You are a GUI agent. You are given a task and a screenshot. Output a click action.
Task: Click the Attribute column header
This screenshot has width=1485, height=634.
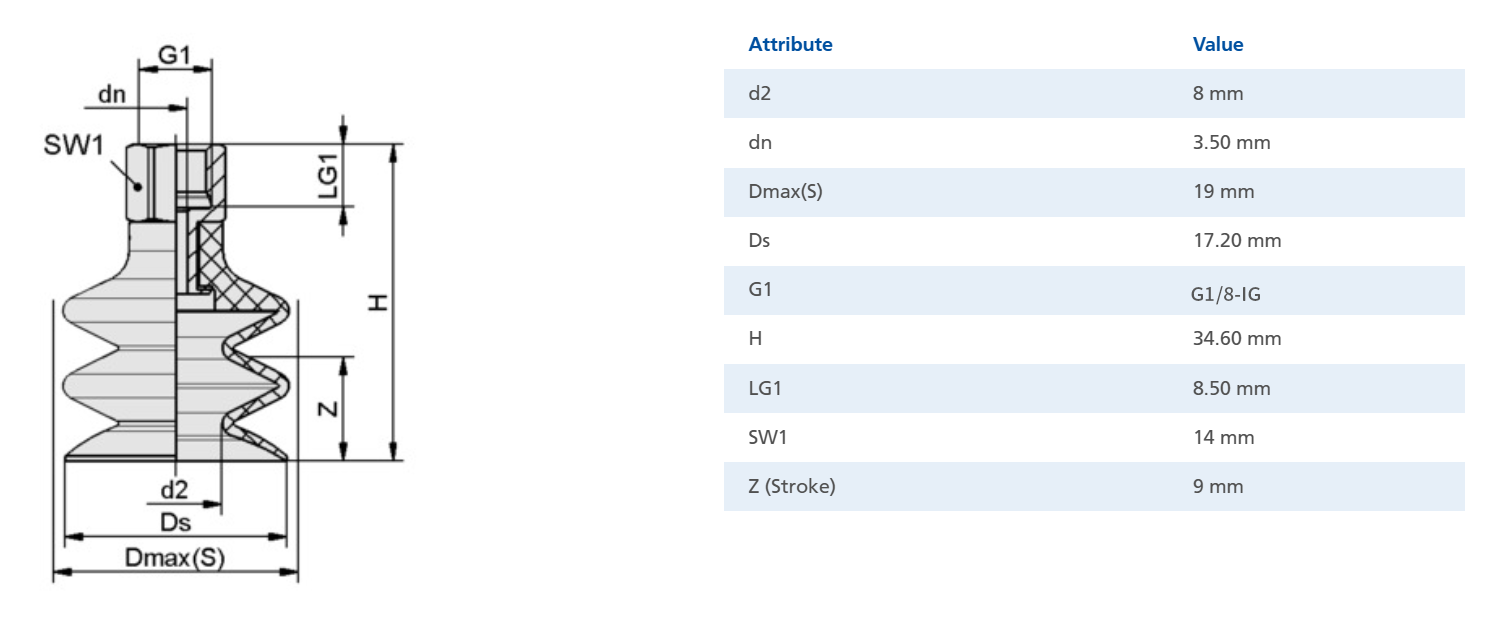point(790,44)
